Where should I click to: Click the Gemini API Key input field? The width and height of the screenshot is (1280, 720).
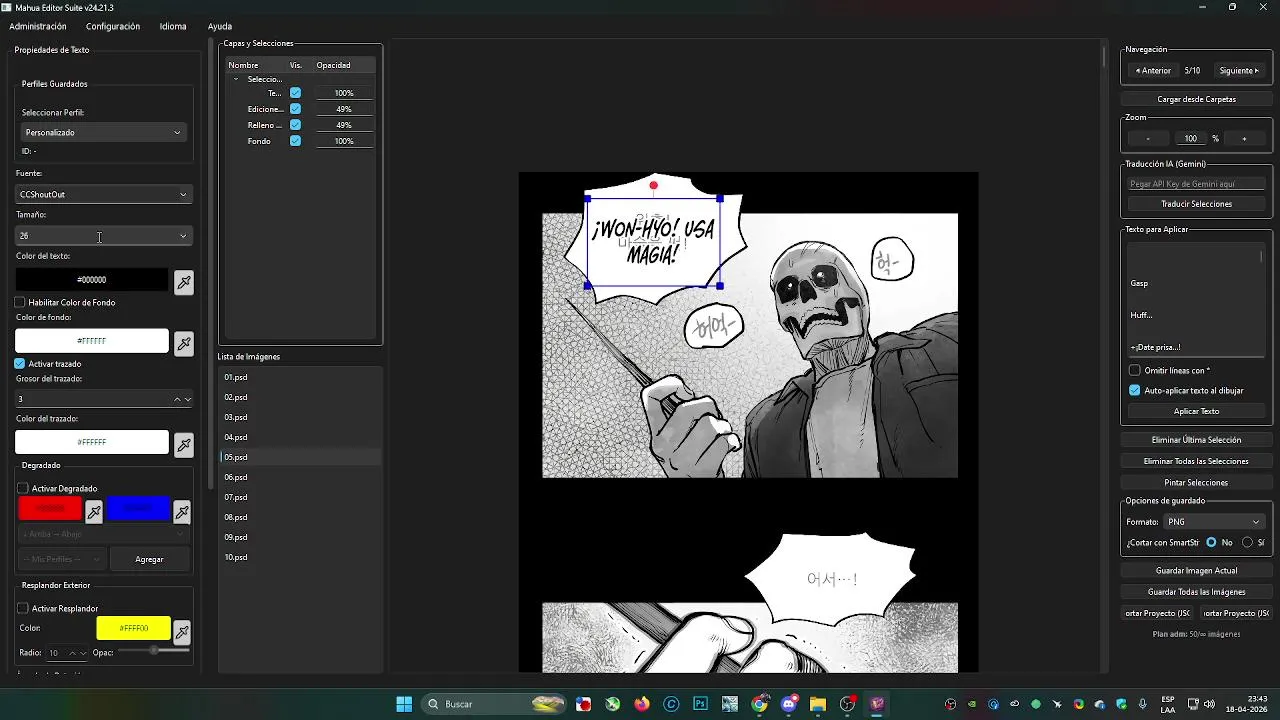click(1196, 184)
